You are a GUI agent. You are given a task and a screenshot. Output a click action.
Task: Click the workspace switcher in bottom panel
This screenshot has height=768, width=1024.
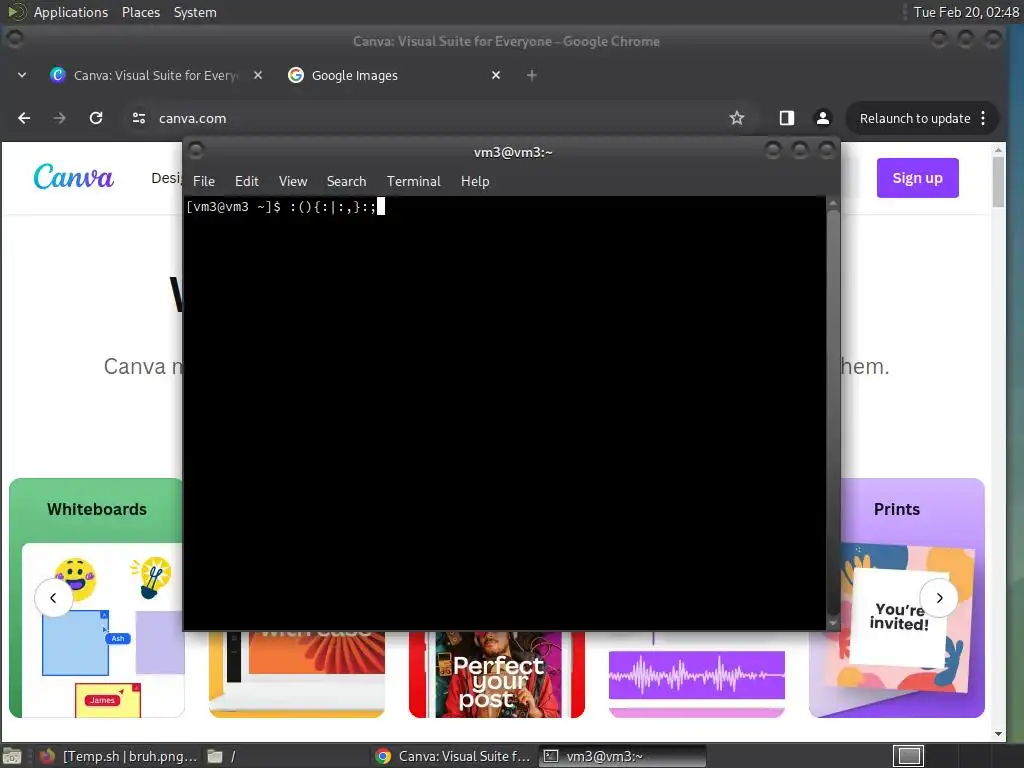pos(908,756)
